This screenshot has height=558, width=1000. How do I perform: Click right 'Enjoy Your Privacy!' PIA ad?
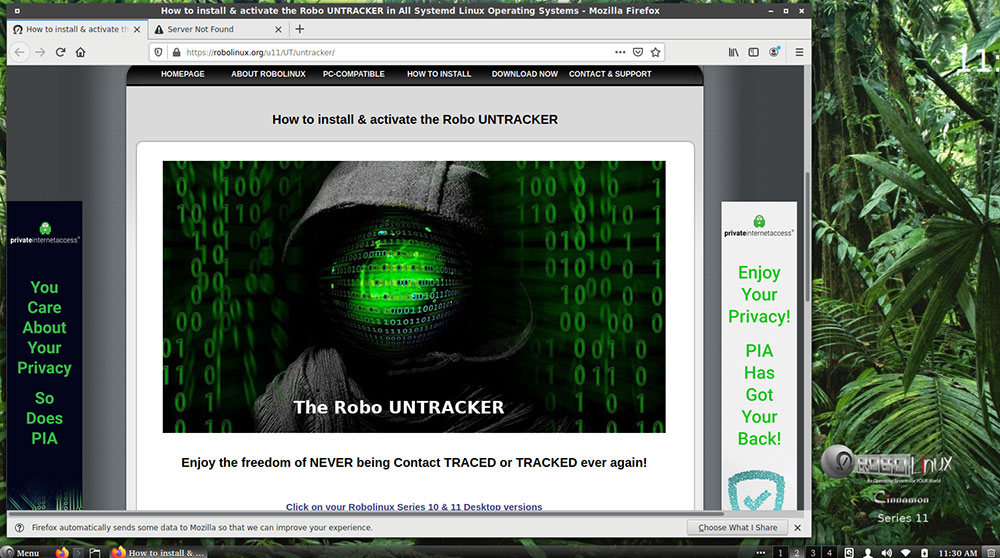[759, 355]
